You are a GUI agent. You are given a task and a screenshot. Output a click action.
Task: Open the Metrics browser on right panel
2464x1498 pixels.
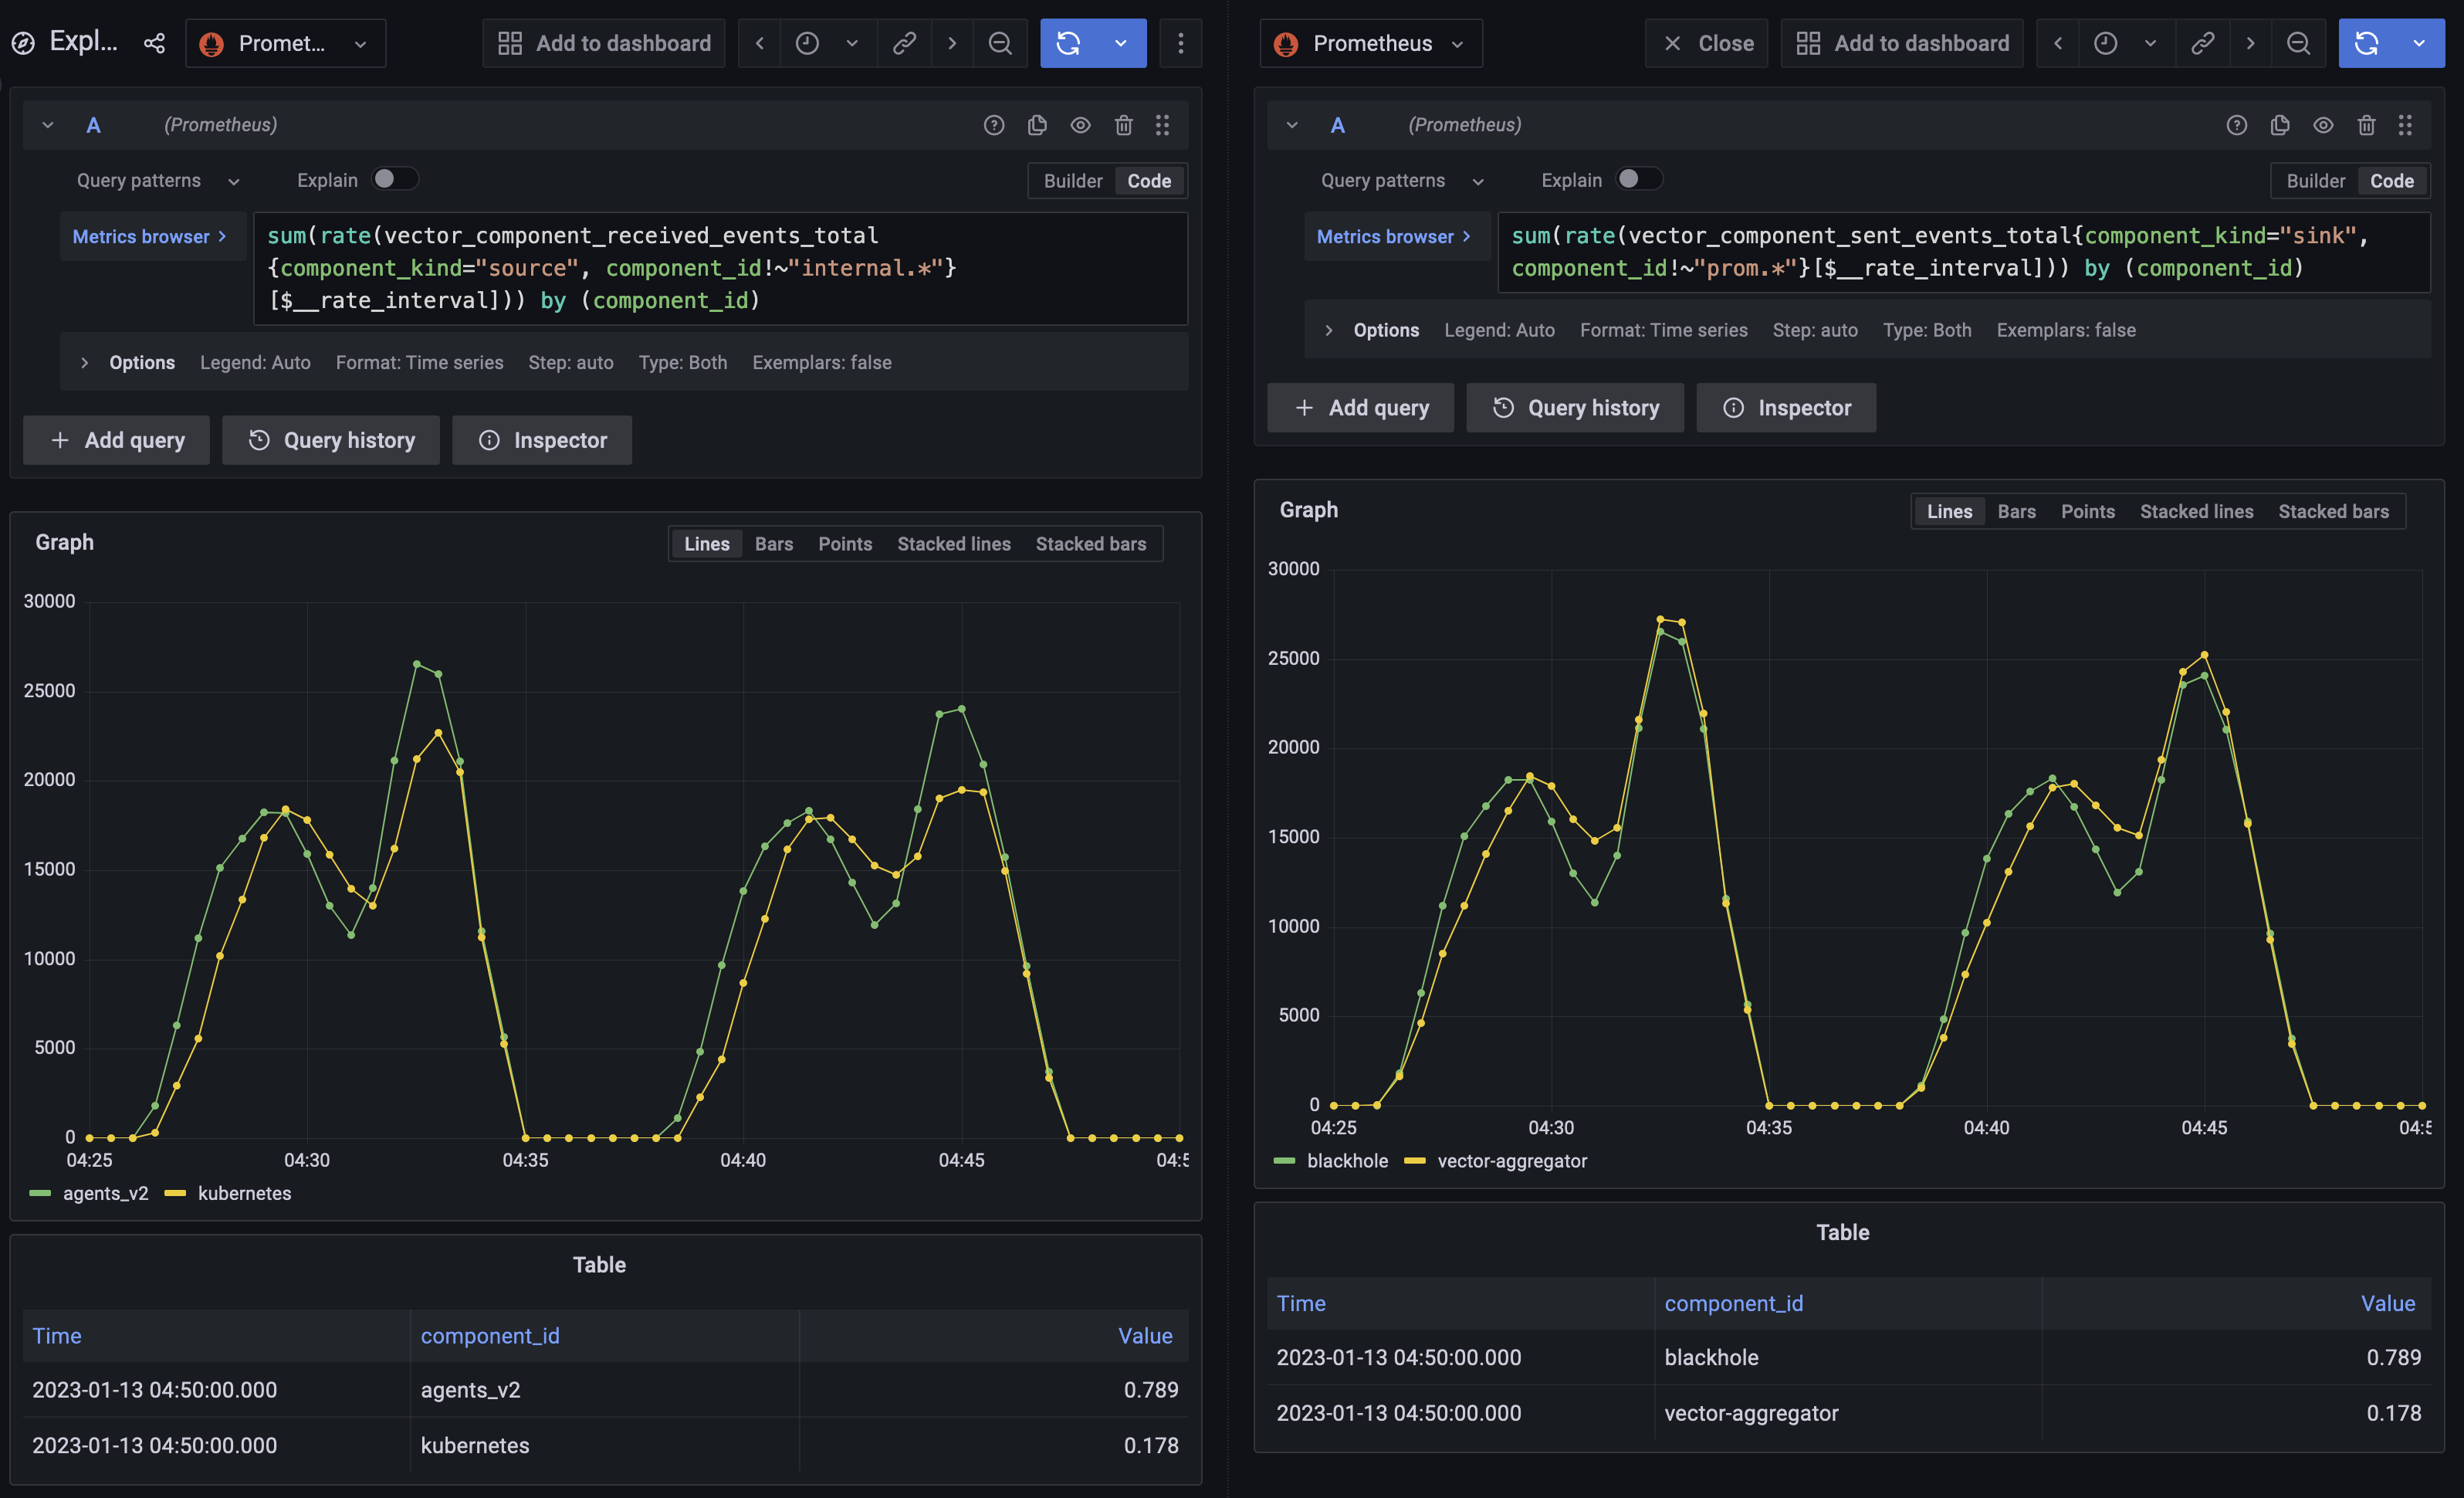pyautogui.click(x=1394, y=236)
